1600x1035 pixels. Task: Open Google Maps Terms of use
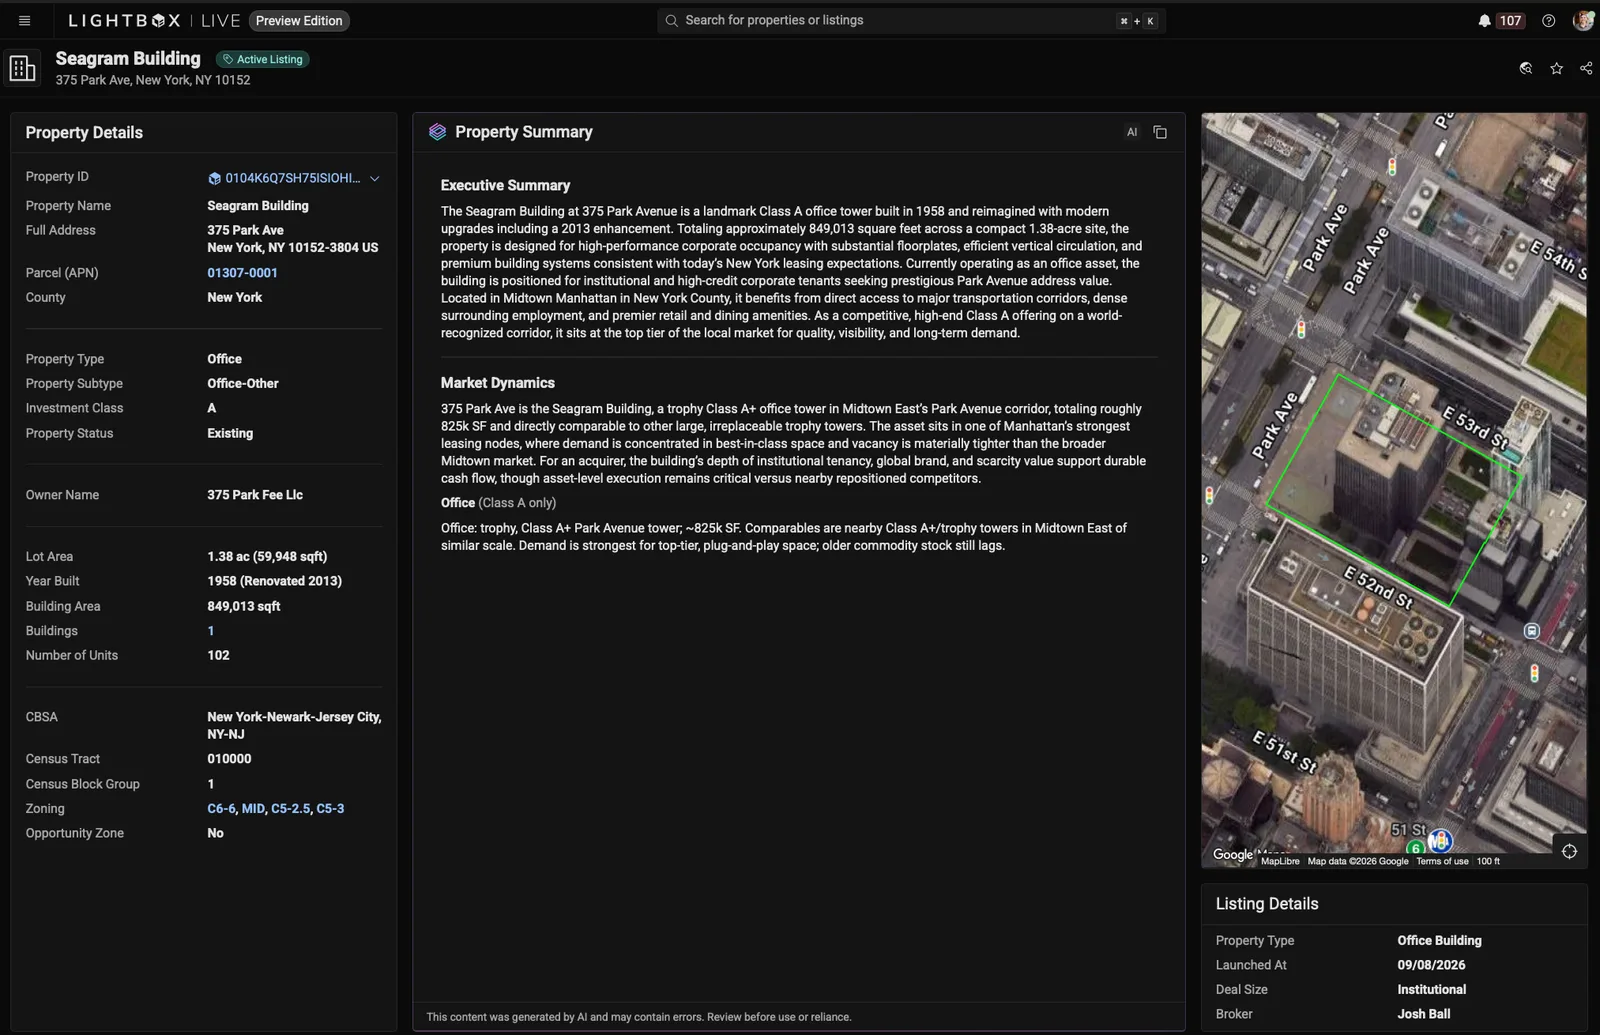coord(1442,861)
